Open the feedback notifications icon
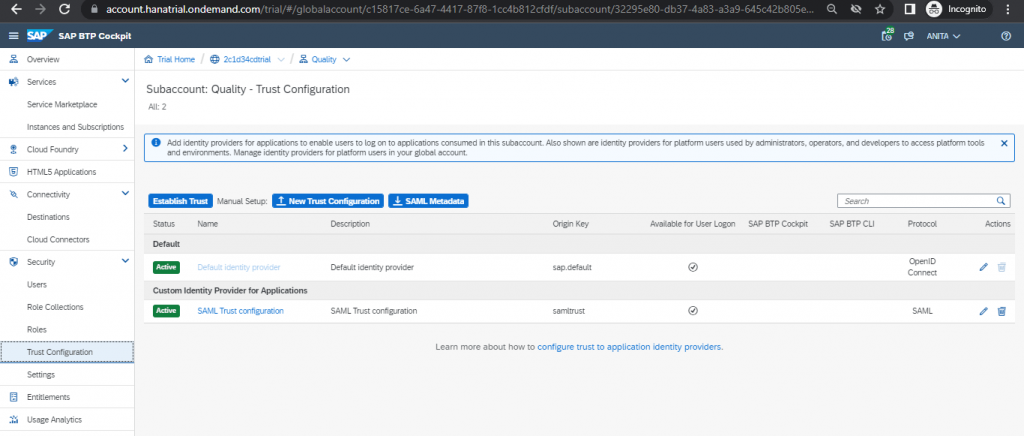 pos(908,36)
